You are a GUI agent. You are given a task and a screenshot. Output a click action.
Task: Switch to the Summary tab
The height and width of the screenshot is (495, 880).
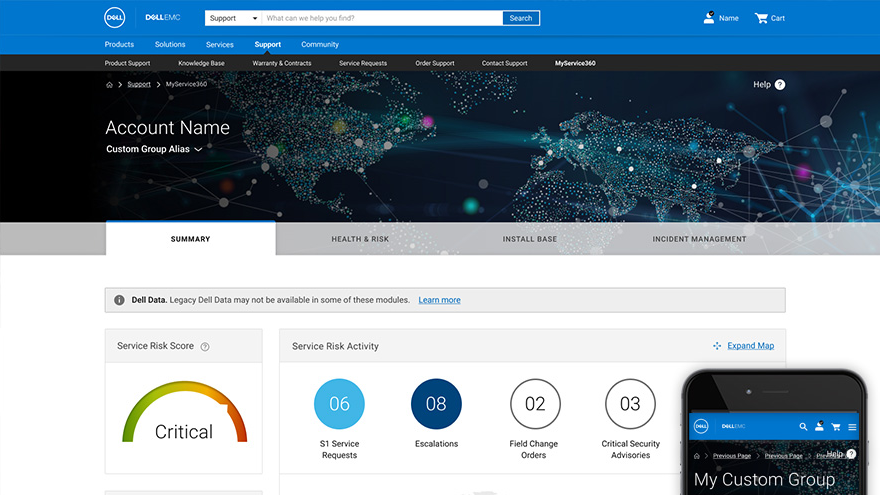click(191, 239)
